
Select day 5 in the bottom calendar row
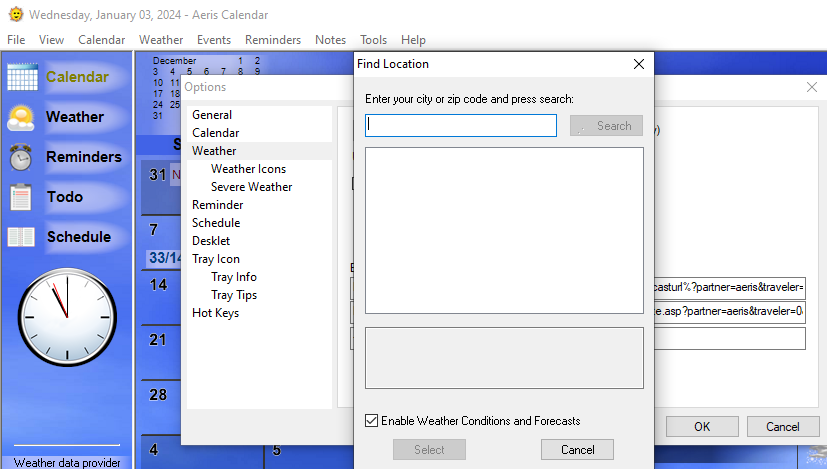[276, 450]
